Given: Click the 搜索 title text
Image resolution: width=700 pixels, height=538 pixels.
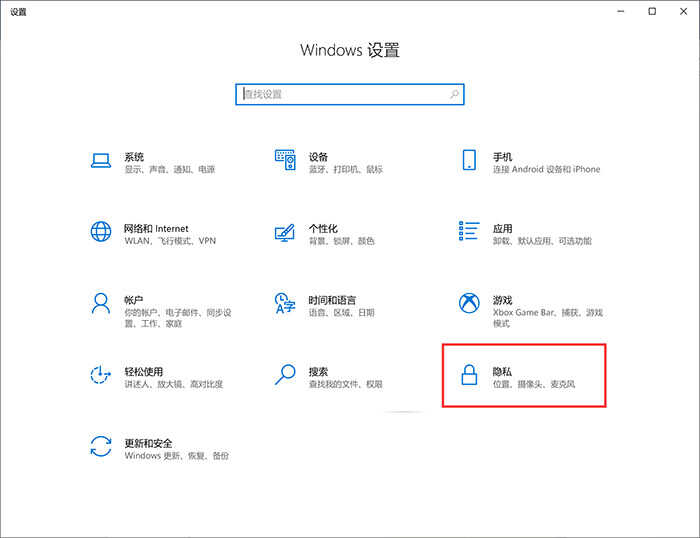Looking at the screenshot, I should point(318,371).
